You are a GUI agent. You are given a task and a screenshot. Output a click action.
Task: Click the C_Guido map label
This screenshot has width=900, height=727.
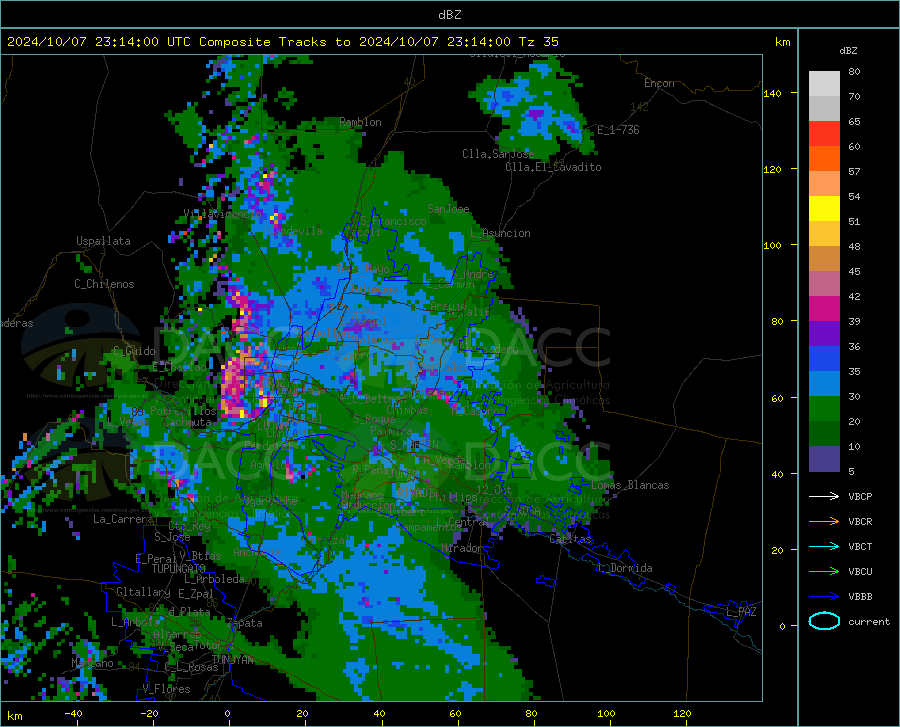click(134, 351)
